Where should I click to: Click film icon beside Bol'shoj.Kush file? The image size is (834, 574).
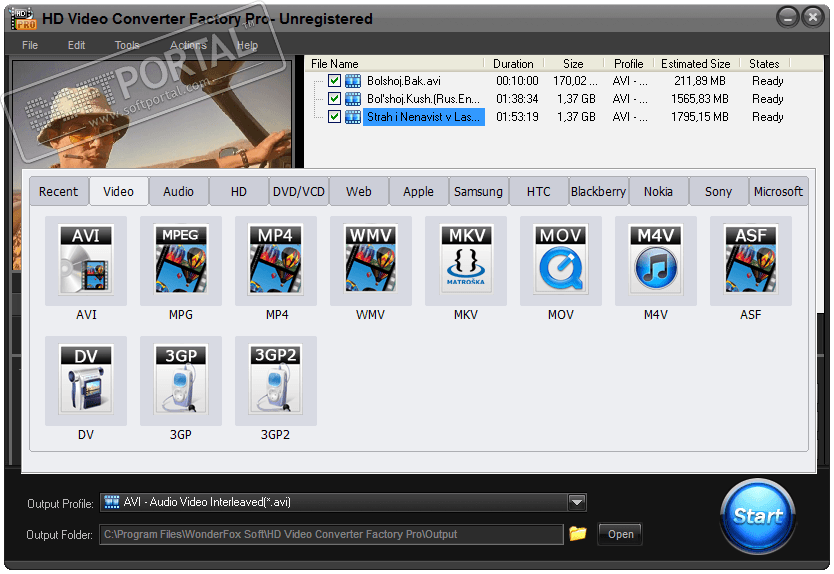tap(353, 99)
